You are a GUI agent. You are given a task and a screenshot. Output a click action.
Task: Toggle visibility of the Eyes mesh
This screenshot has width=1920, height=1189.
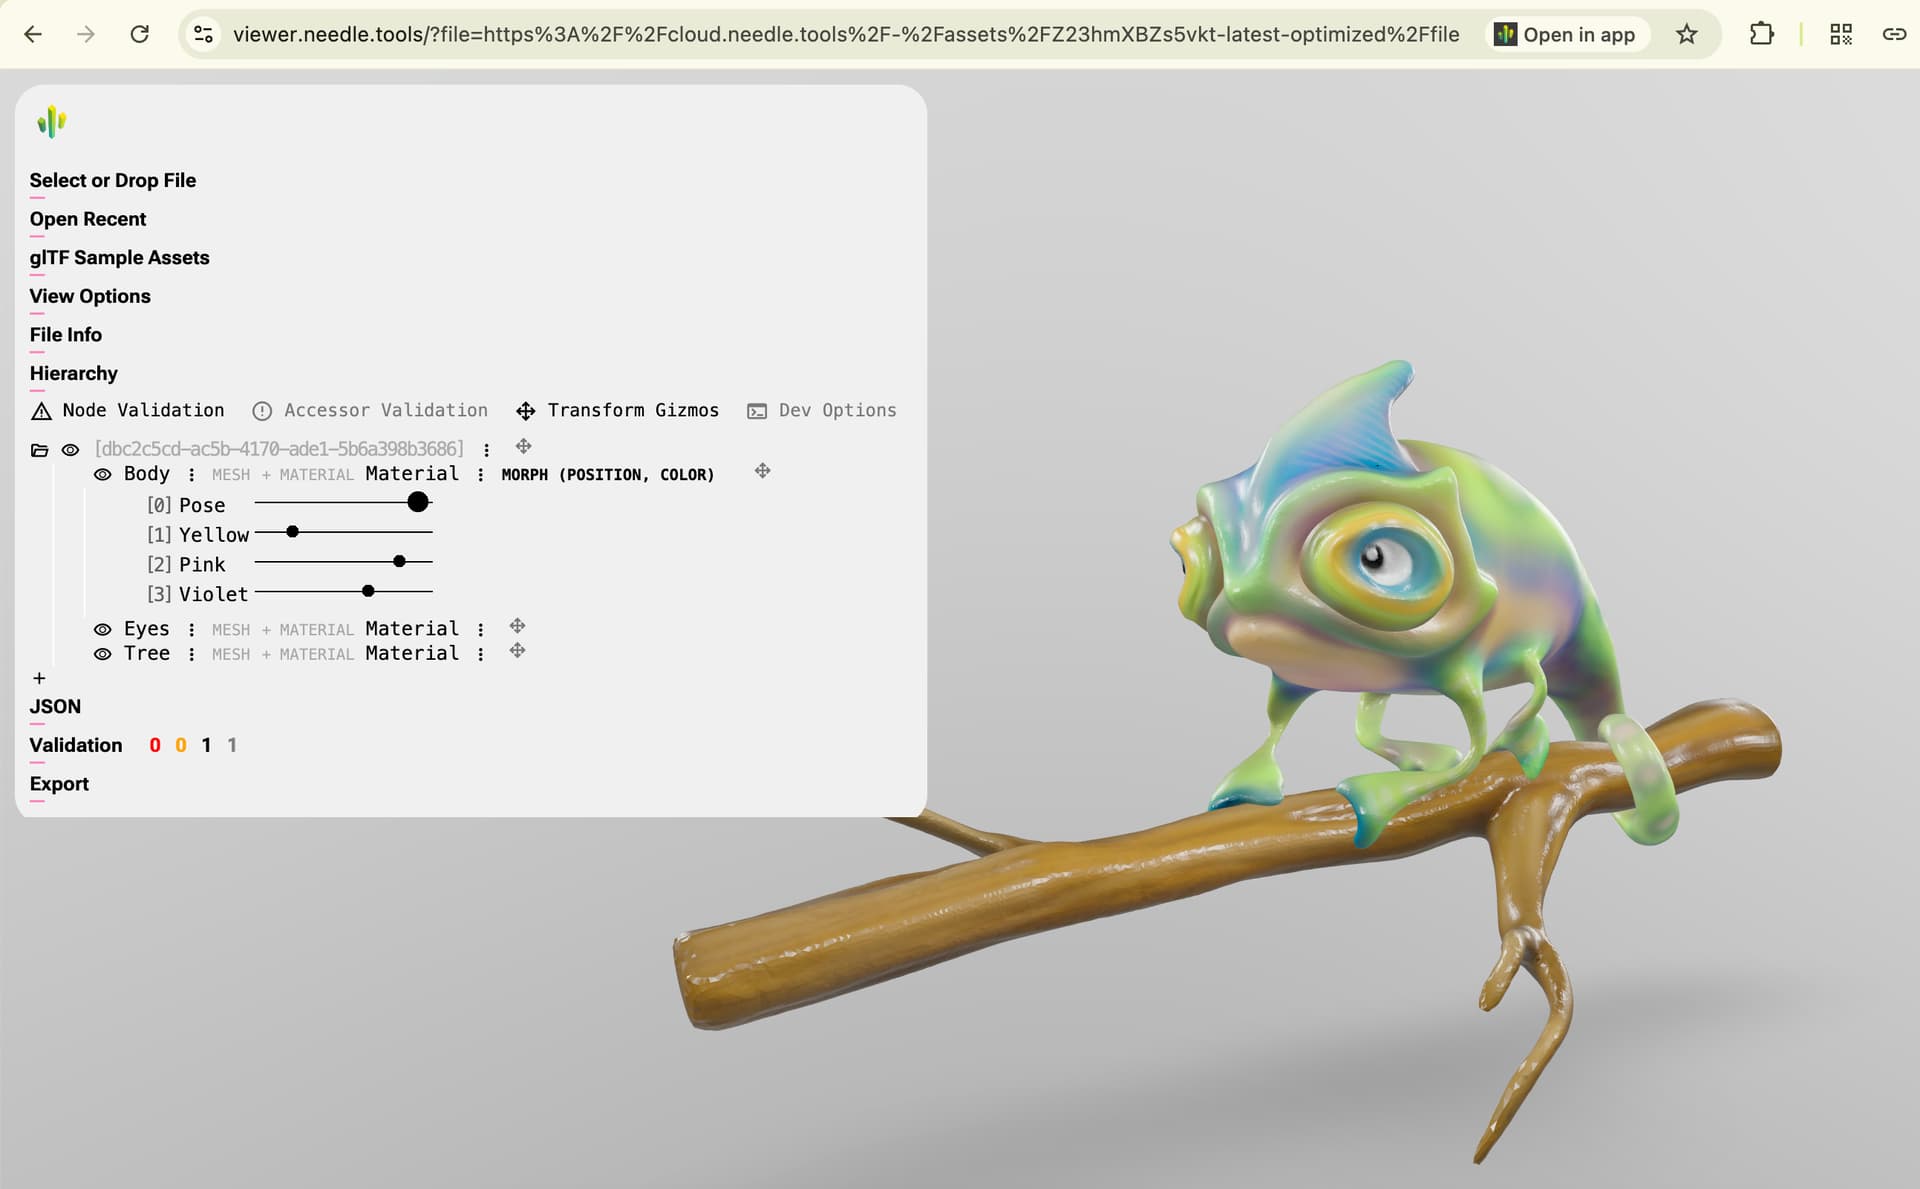pos(102,630)
